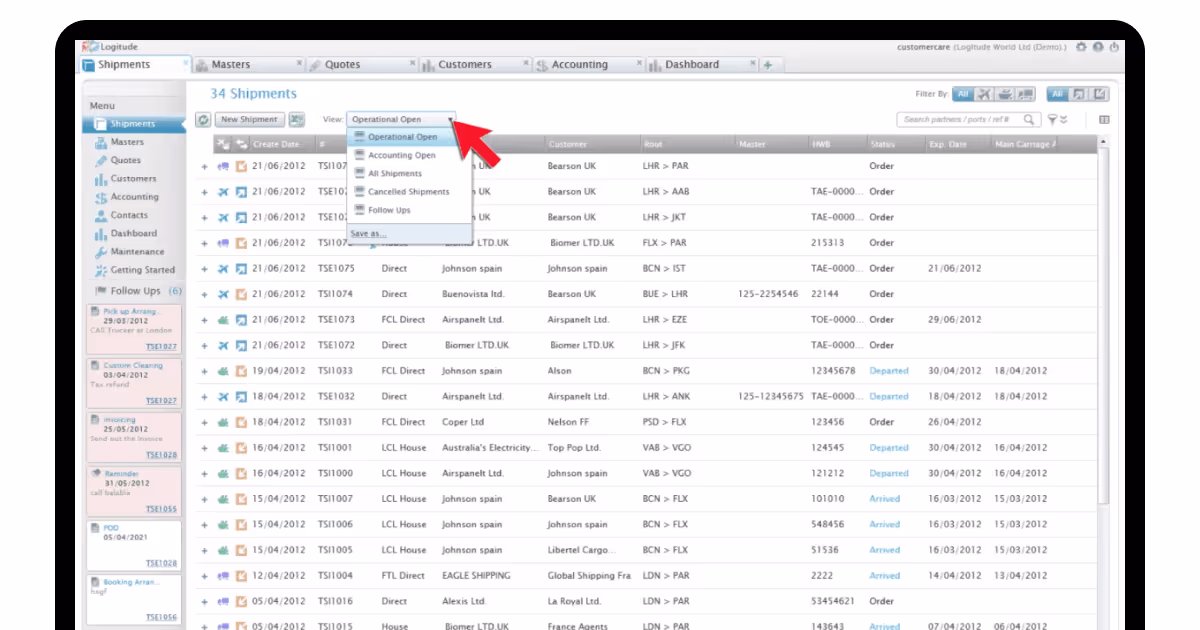Select Follow Ups from View list

coord(409,210)
